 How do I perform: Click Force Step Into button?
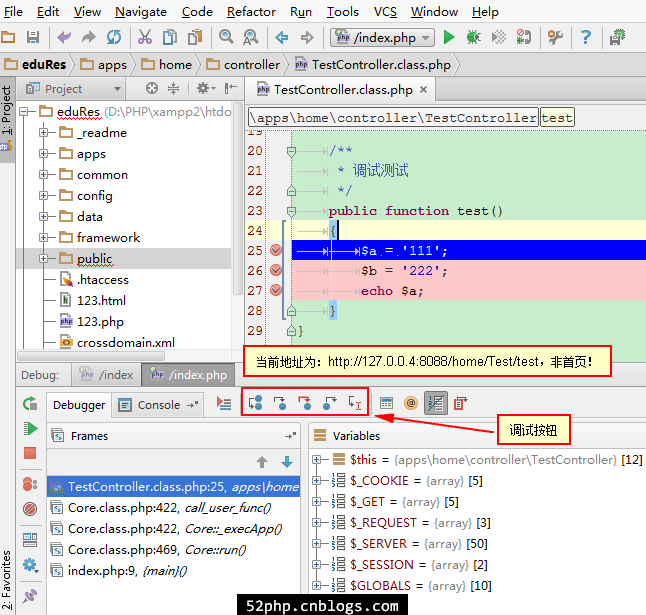304,402
